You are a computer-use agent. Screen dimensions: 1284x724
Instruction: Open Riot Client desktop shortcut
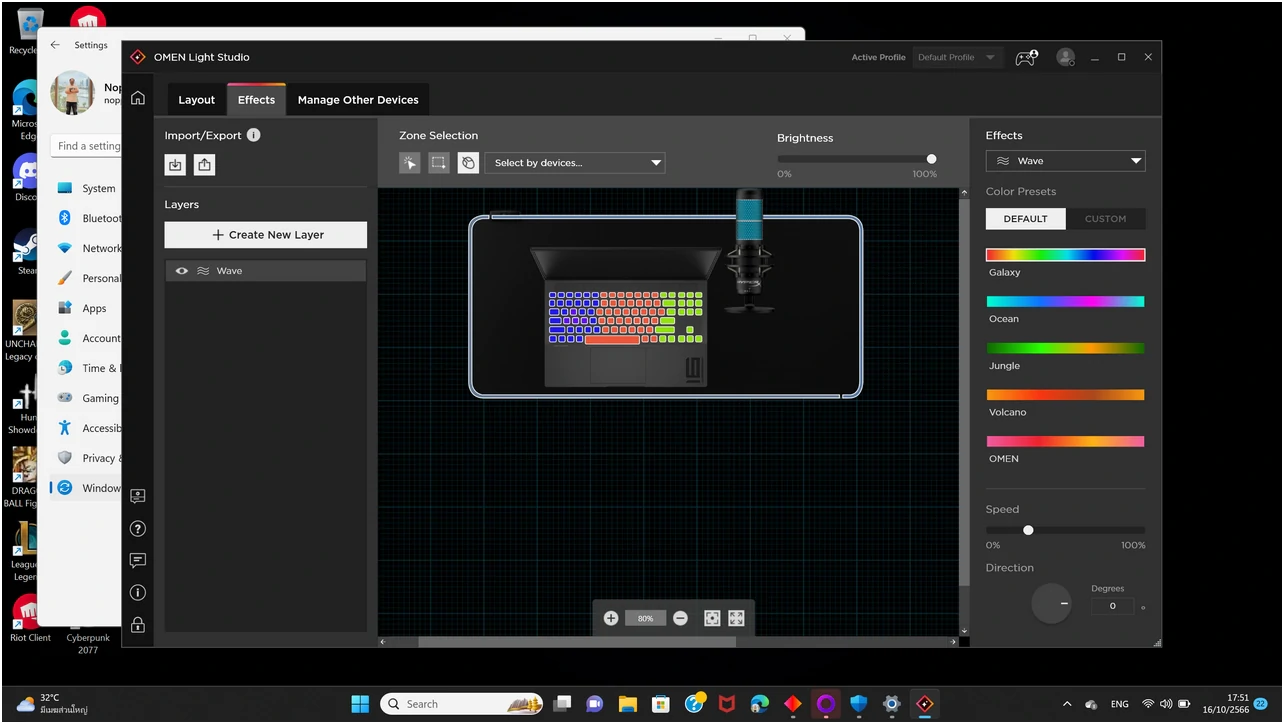[x=30, y=618]
